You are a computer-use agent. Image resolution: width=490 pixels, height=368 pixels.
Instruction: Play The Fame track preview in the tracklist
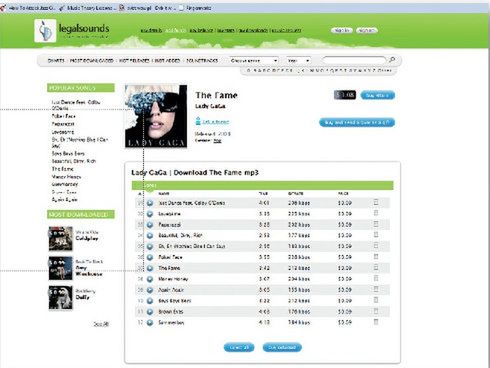point(150,268)
